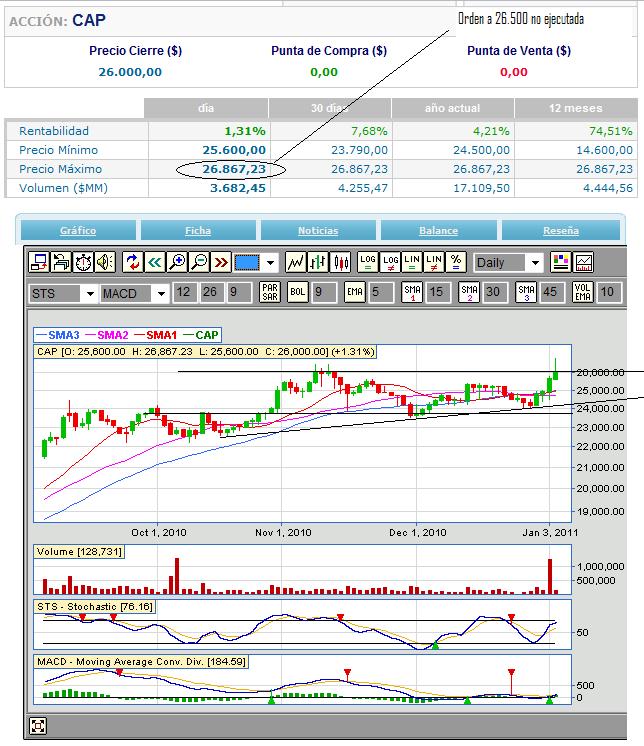Click the red scroll-forward double arrow
The image size is (644, 746).
coord(221,262)
